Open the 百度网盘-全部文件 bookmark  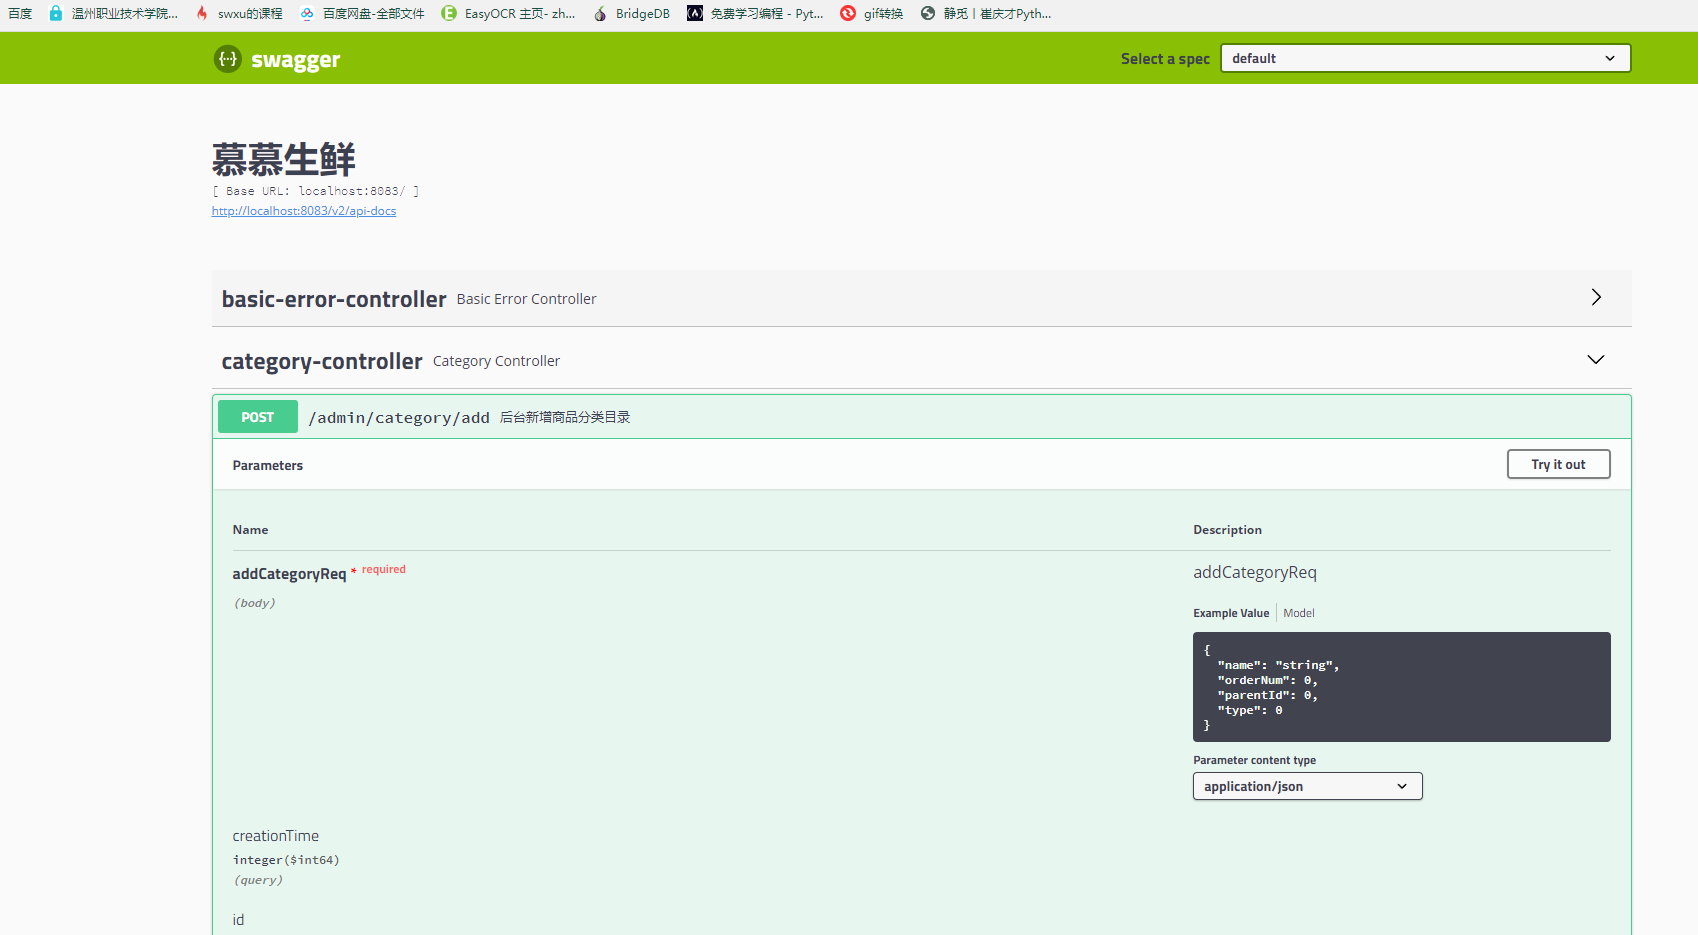(362, 13)
